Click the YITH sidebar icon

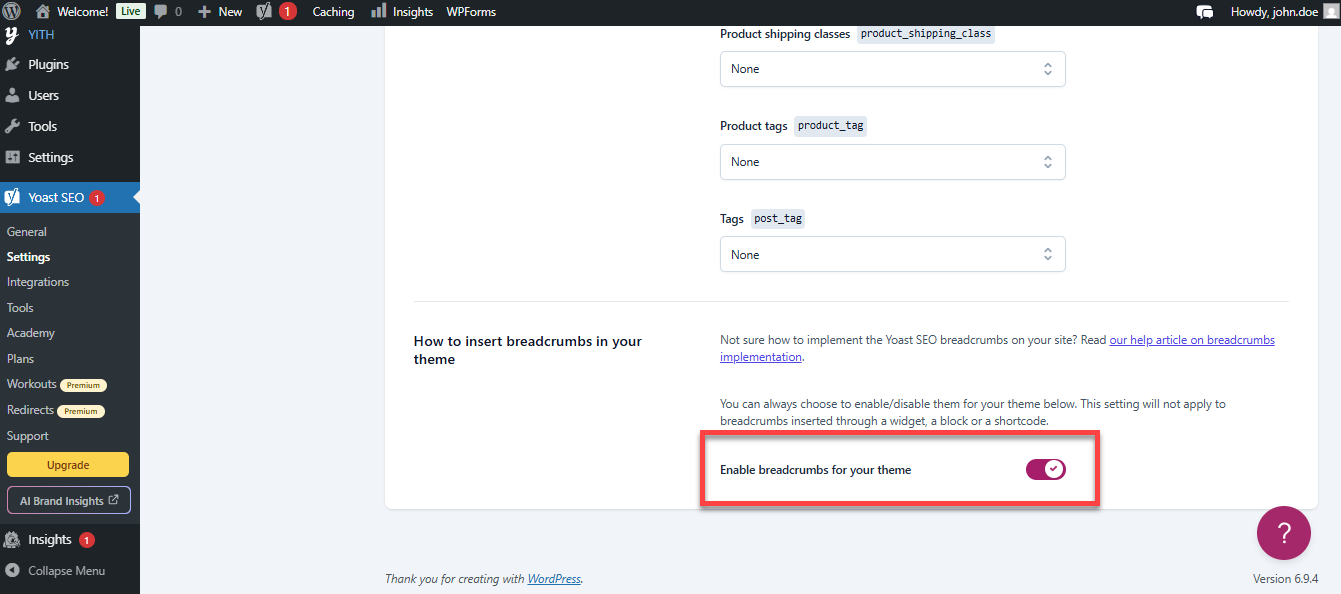(12, 33)
